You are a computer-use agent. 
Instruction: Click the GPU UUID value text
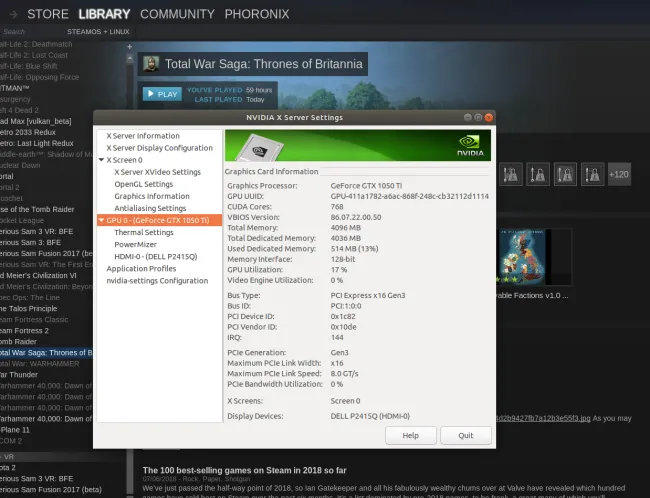[410, 196]
